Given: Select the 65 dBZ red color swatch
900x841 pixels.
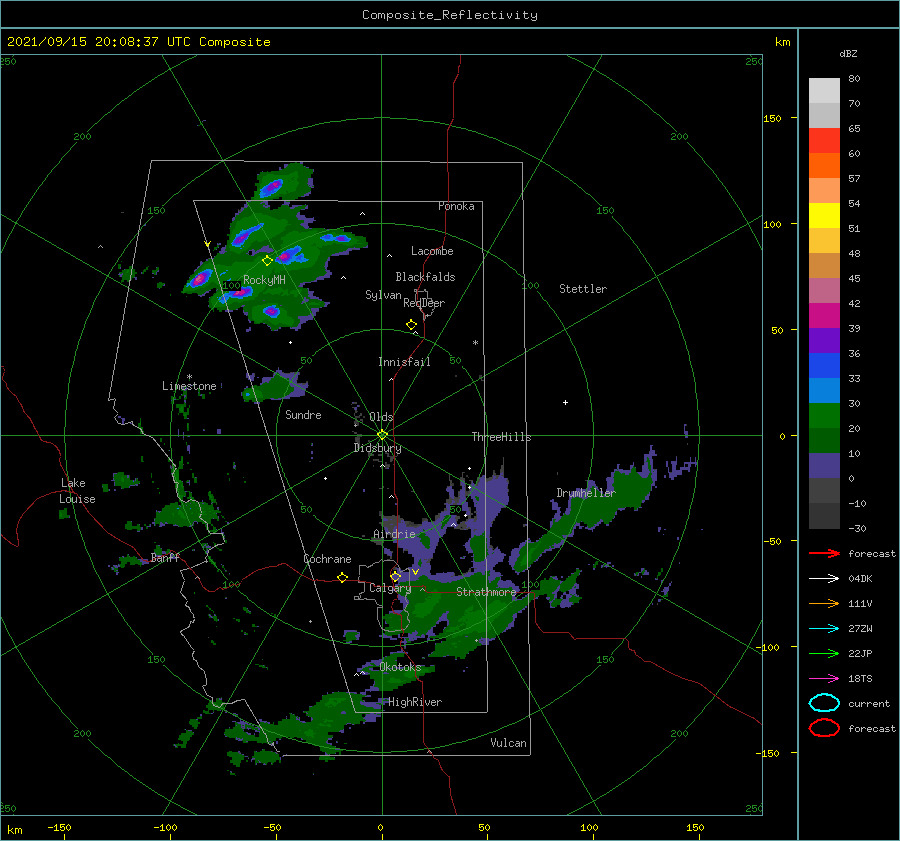Looking at the screenshot, I should (x=824, y=140).
